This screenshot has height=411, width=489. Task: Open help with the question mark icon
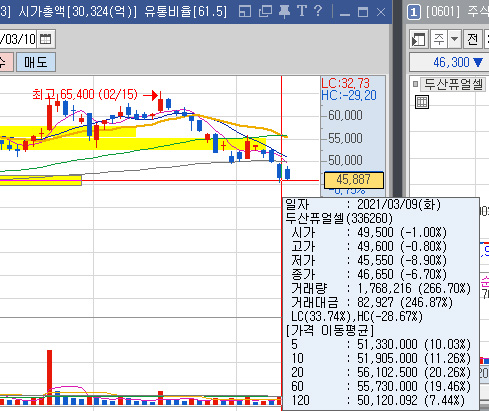click(318, 11)
